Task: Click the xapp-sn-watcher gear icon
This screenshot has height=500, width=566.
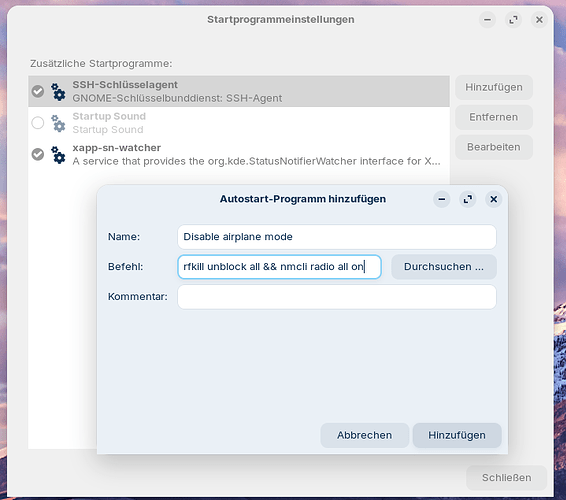Action: 58,155
